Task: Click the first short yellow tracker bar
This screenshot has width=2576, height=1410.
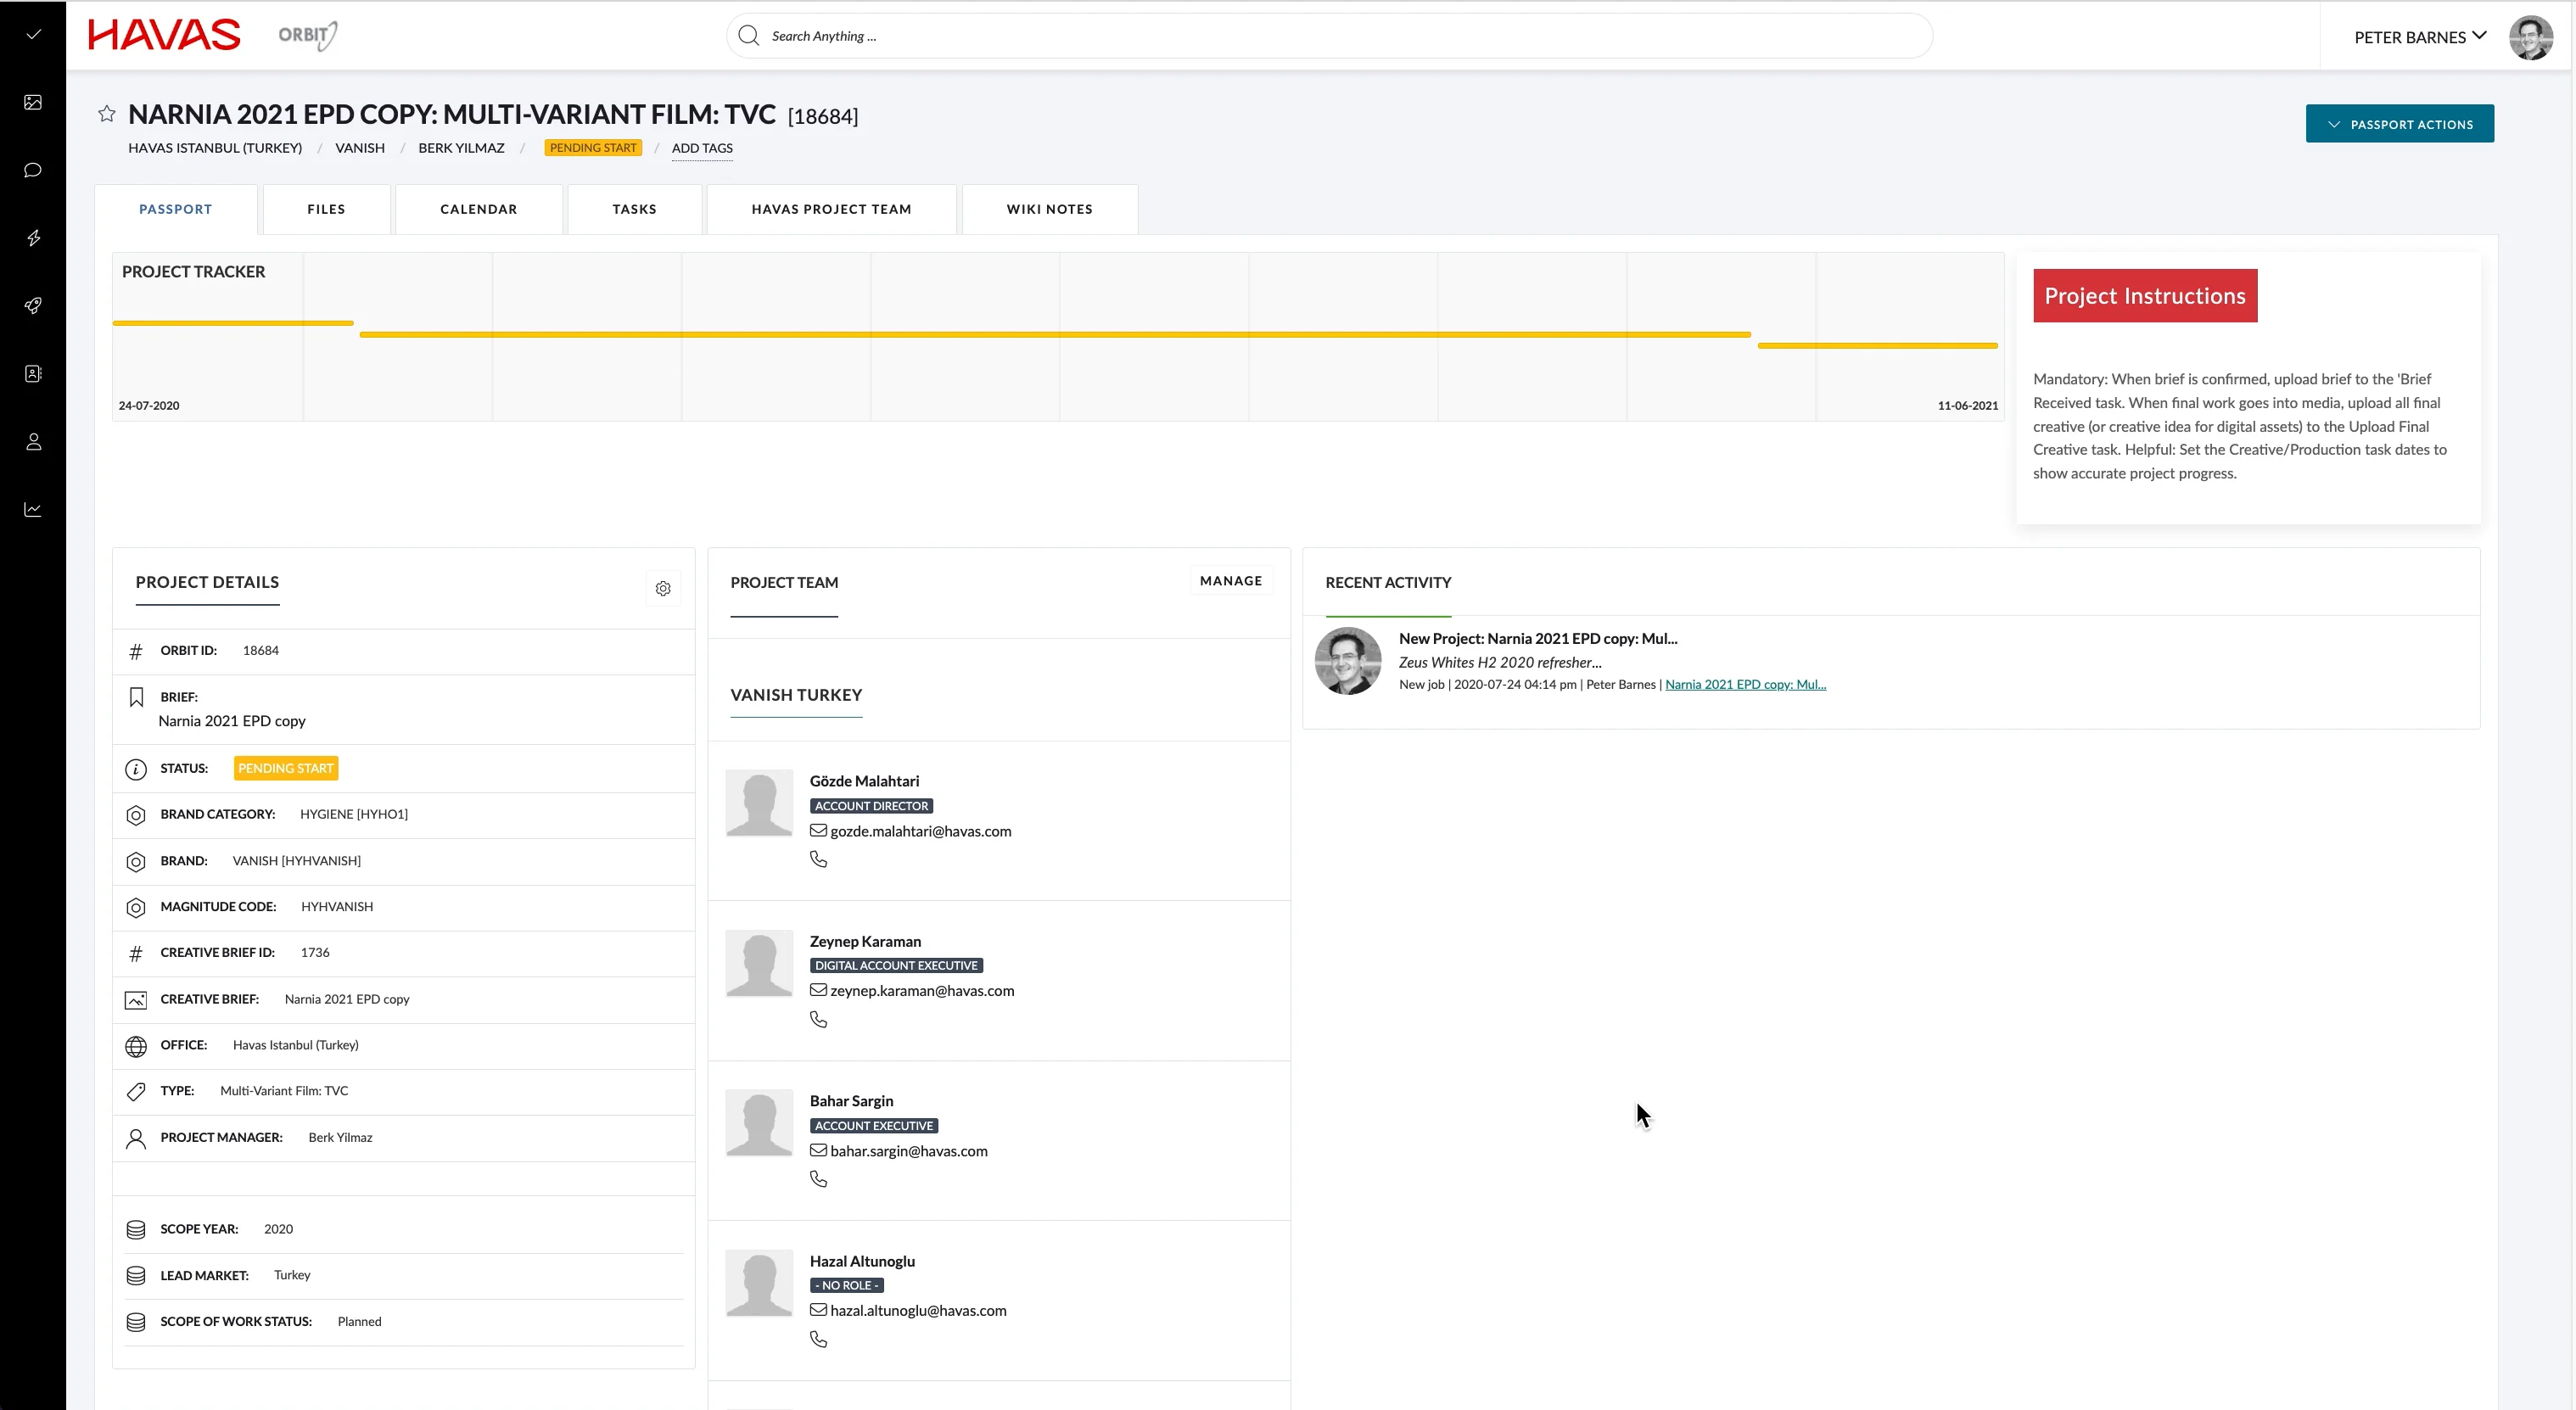Action: pos(233,323)
